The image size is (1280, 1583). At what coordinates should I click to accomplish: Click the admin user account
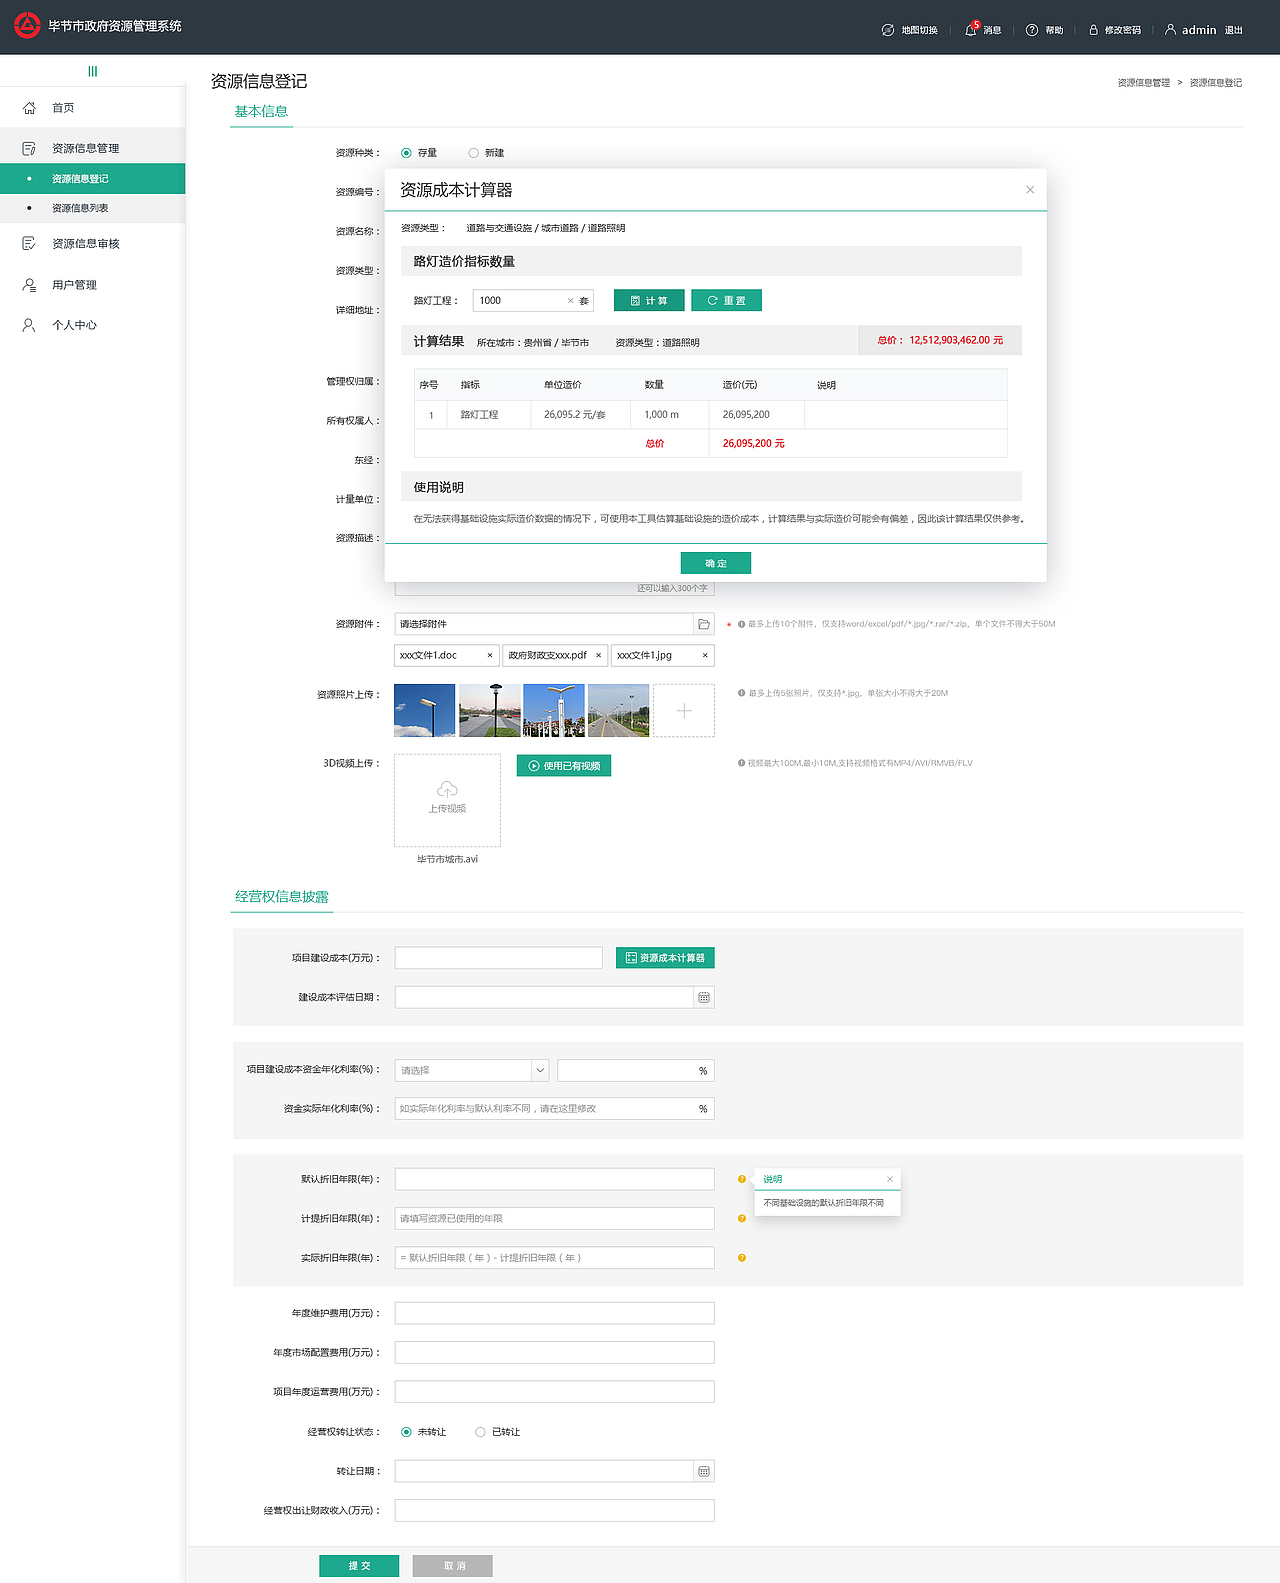coord(1190,30)
